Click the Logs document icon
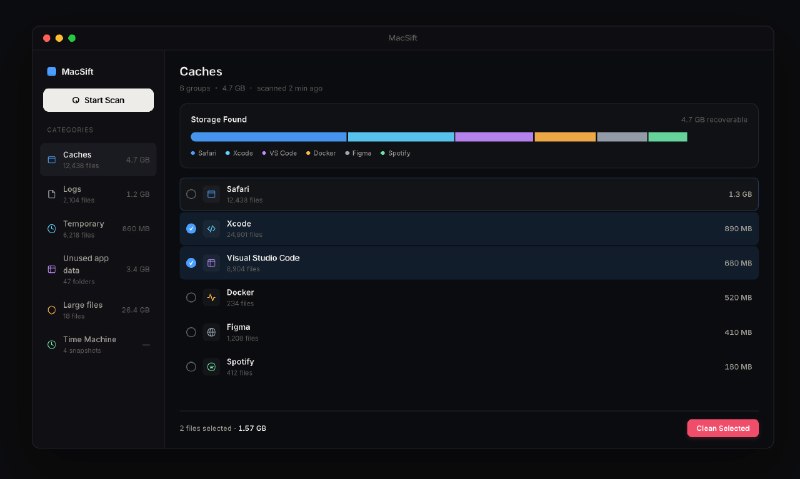800x479 pixels. click(x=52, y=194)
